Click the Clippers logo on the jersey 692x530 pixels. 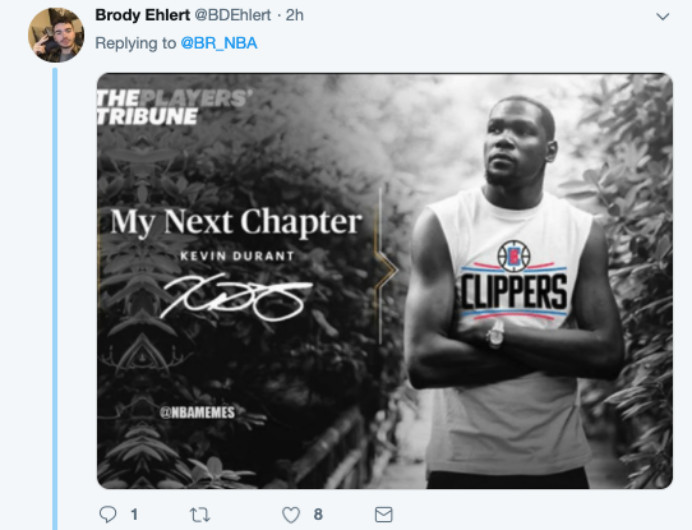514,255
